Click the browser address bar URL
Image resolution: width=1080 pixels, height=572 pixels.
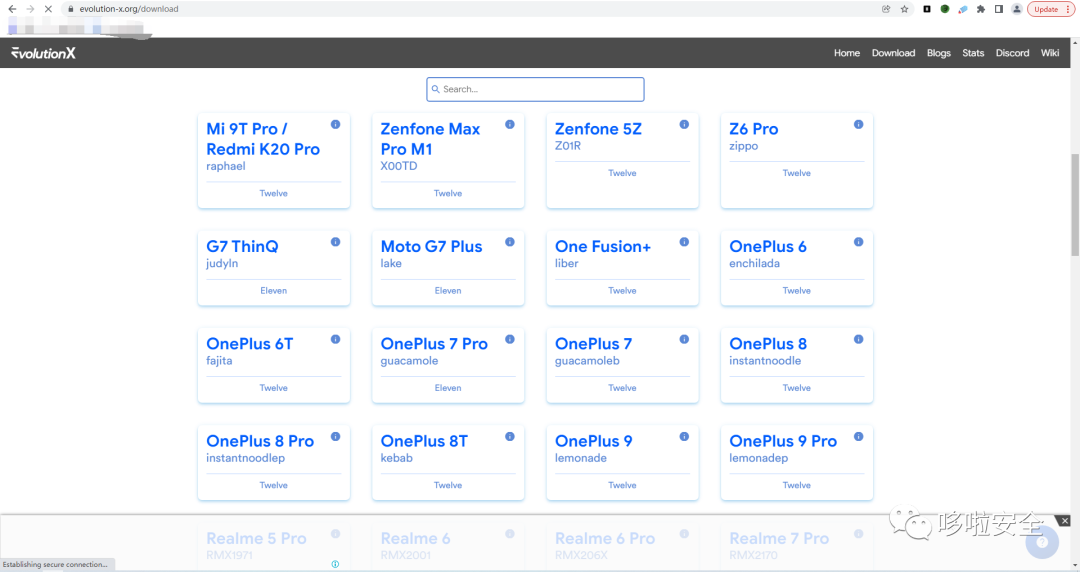129,9
